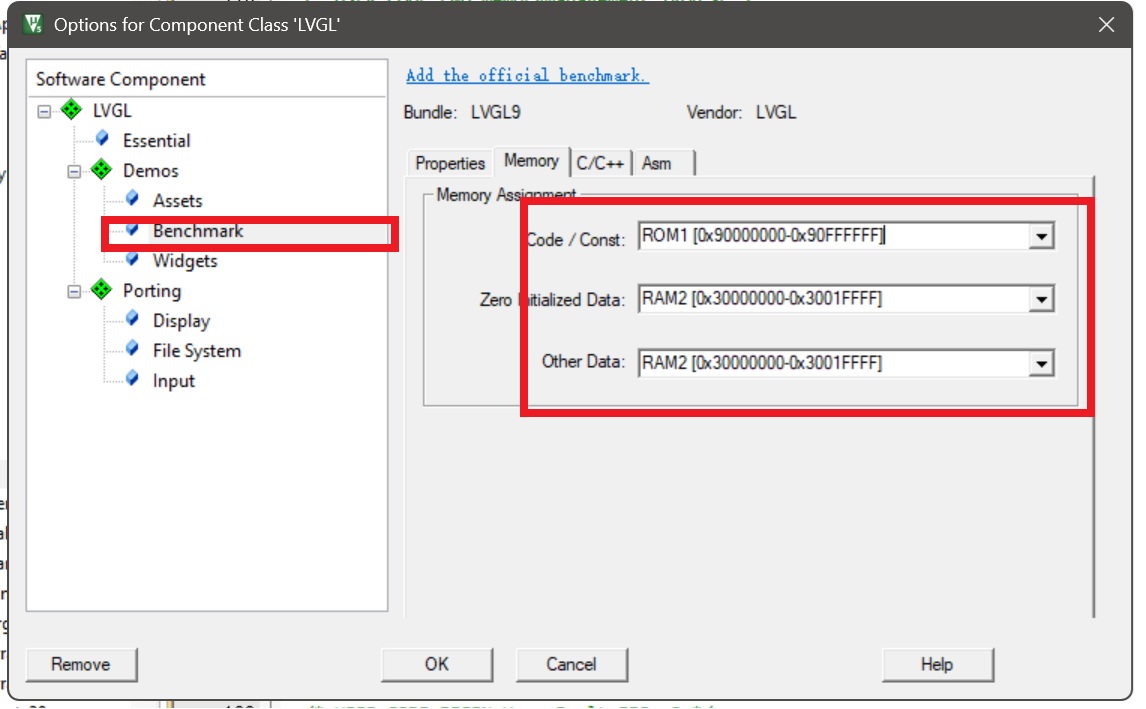The image size is (1146, 709).
Task: Collapse the Porting tree node
Action: tap(74, 291)
